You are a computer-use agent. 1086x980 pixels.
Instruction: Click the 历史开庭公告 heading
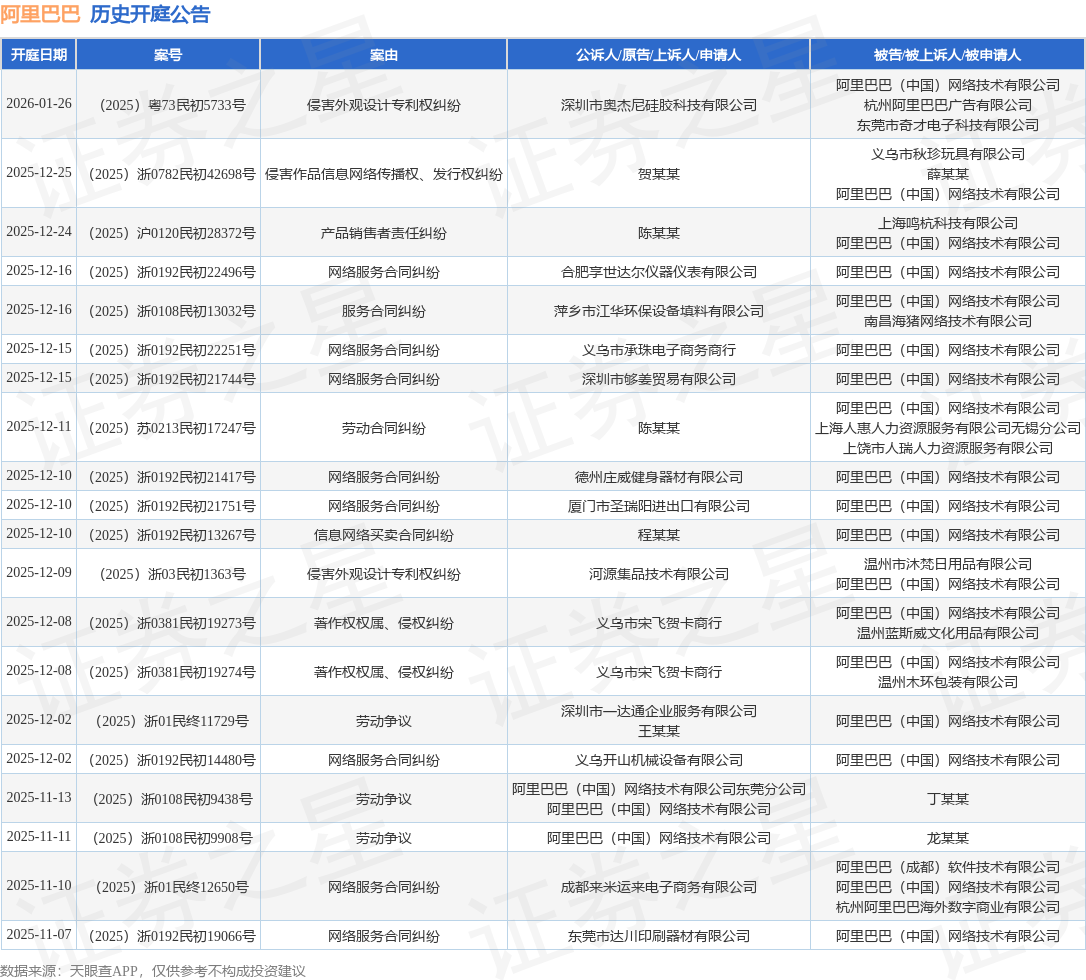click(150, 14)
